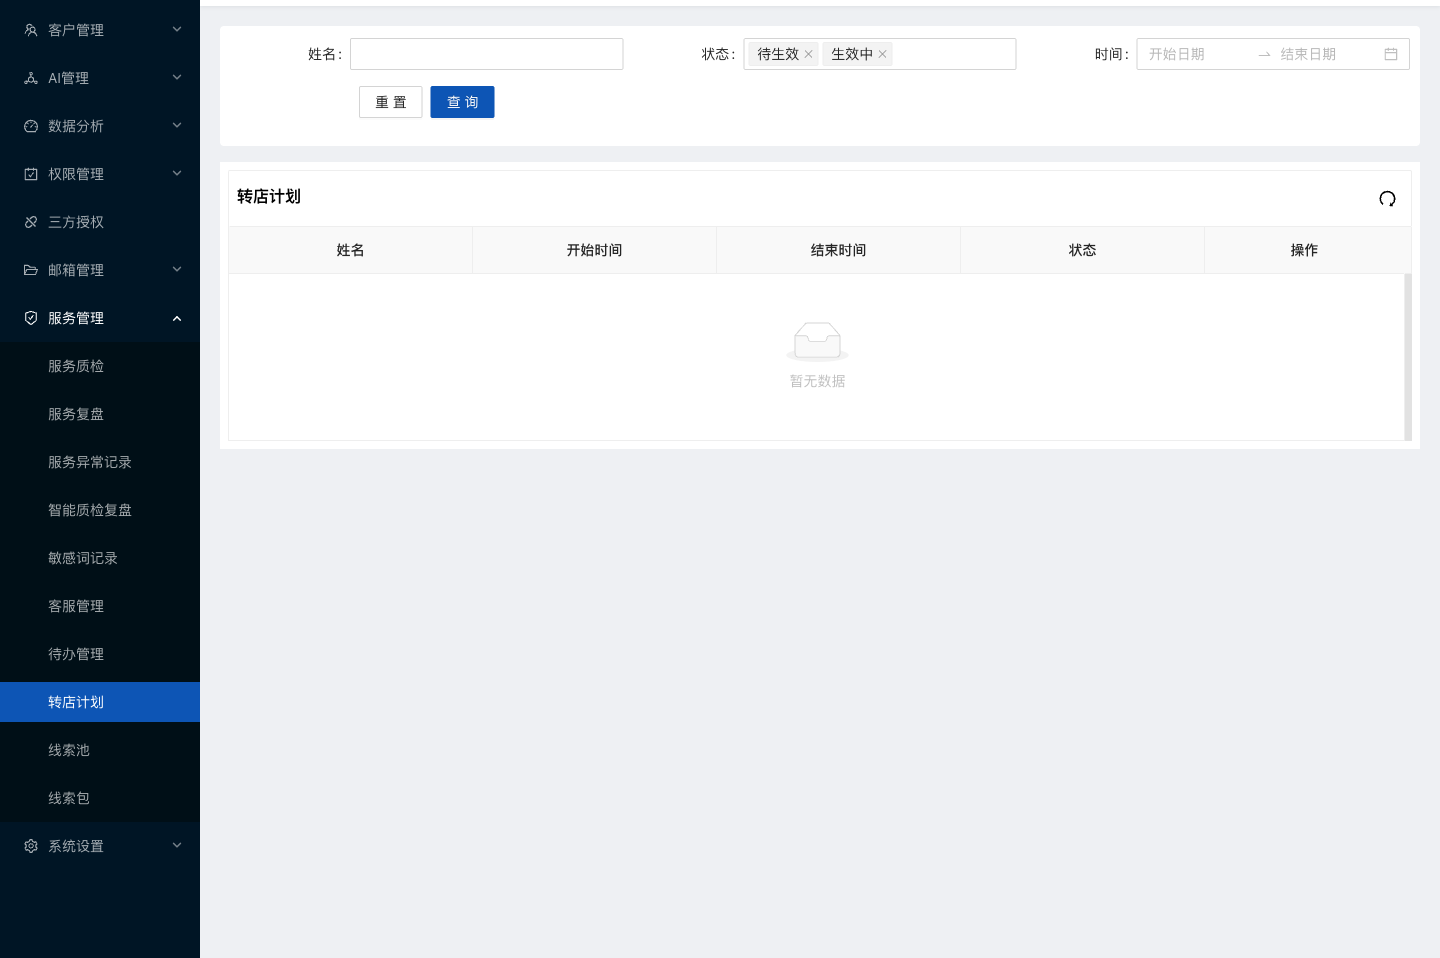
Task: Click the 结束时间 column header
Action: pos(838,250)
